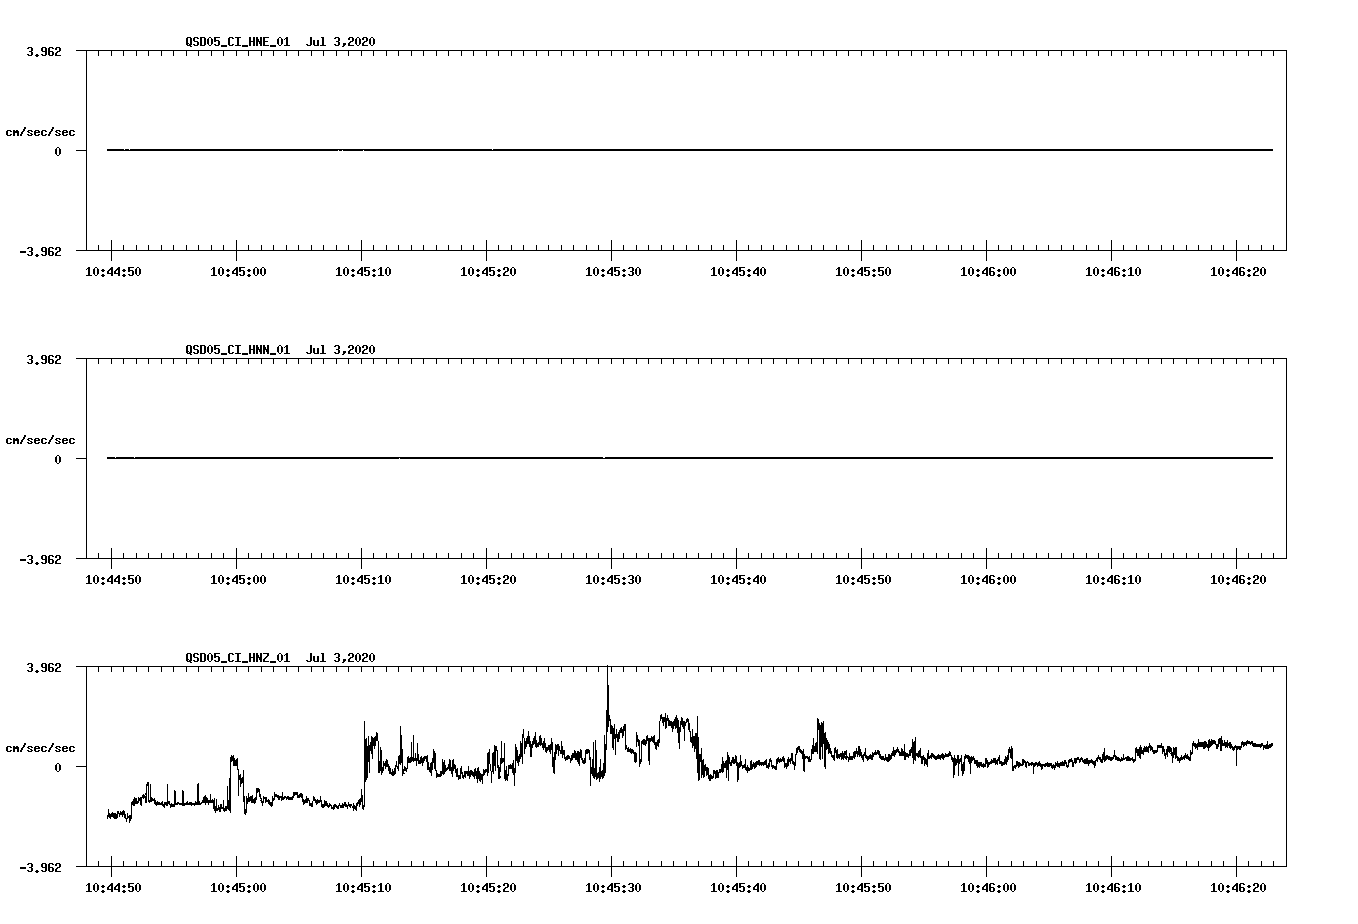Screen dimensions: 1358x924
Task: Click the QSD05_CI_HNZ_01 plot title
Action: coord(280,657)
